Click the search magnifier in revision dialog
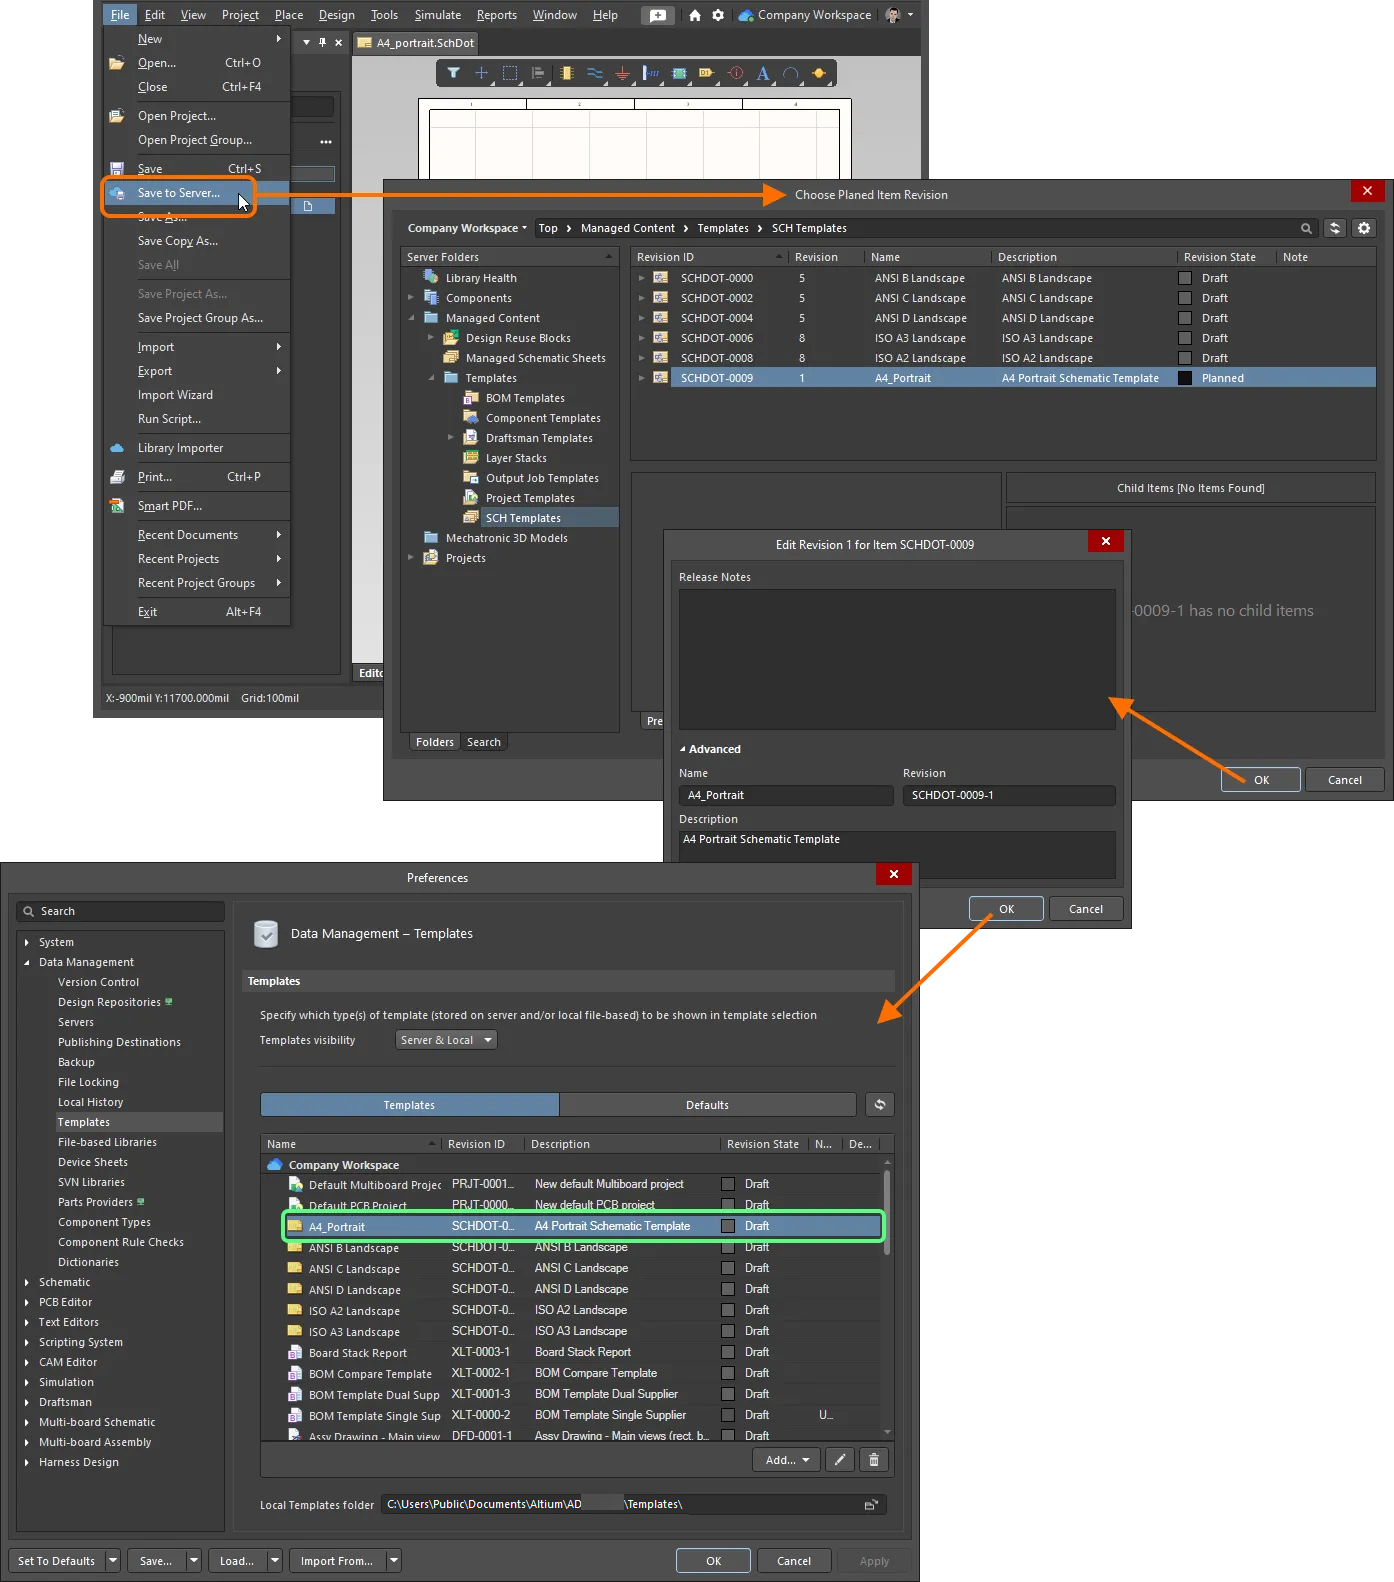Image resolution: width=1394 pixels, height=1582 pixels. tap(1306, 228)
